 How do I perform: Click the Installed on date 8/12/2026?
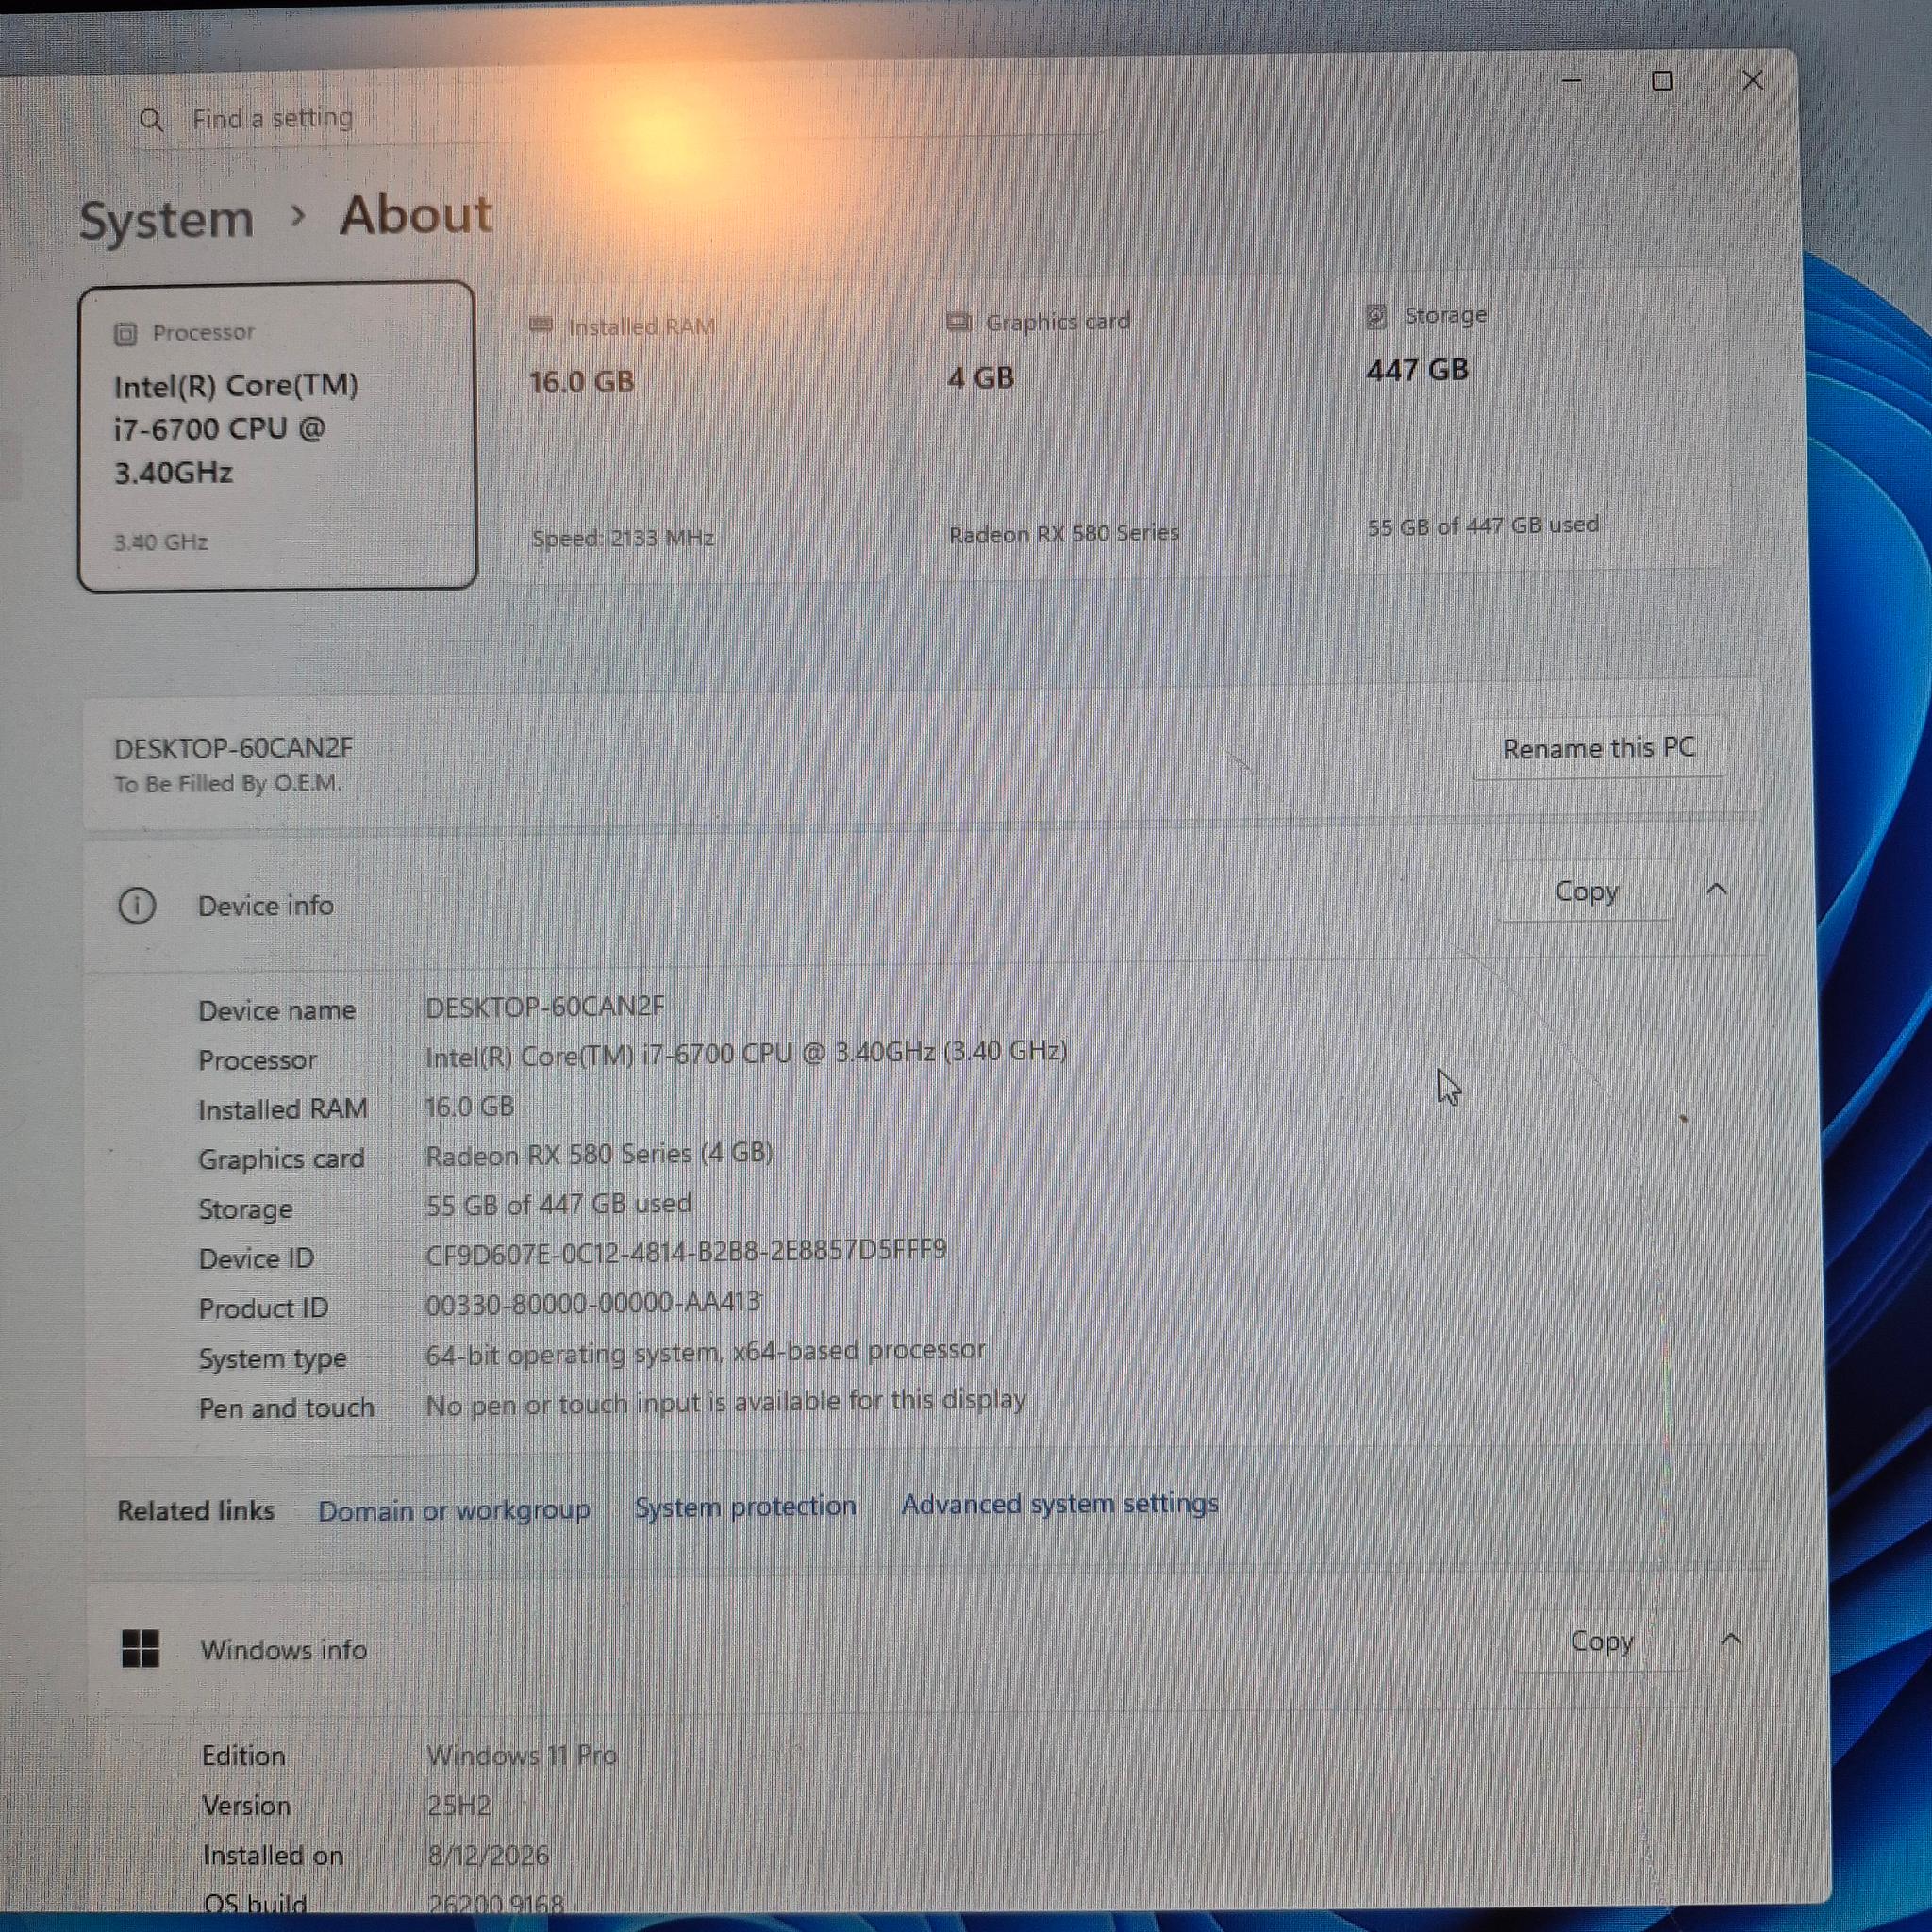pos(488,1856)
